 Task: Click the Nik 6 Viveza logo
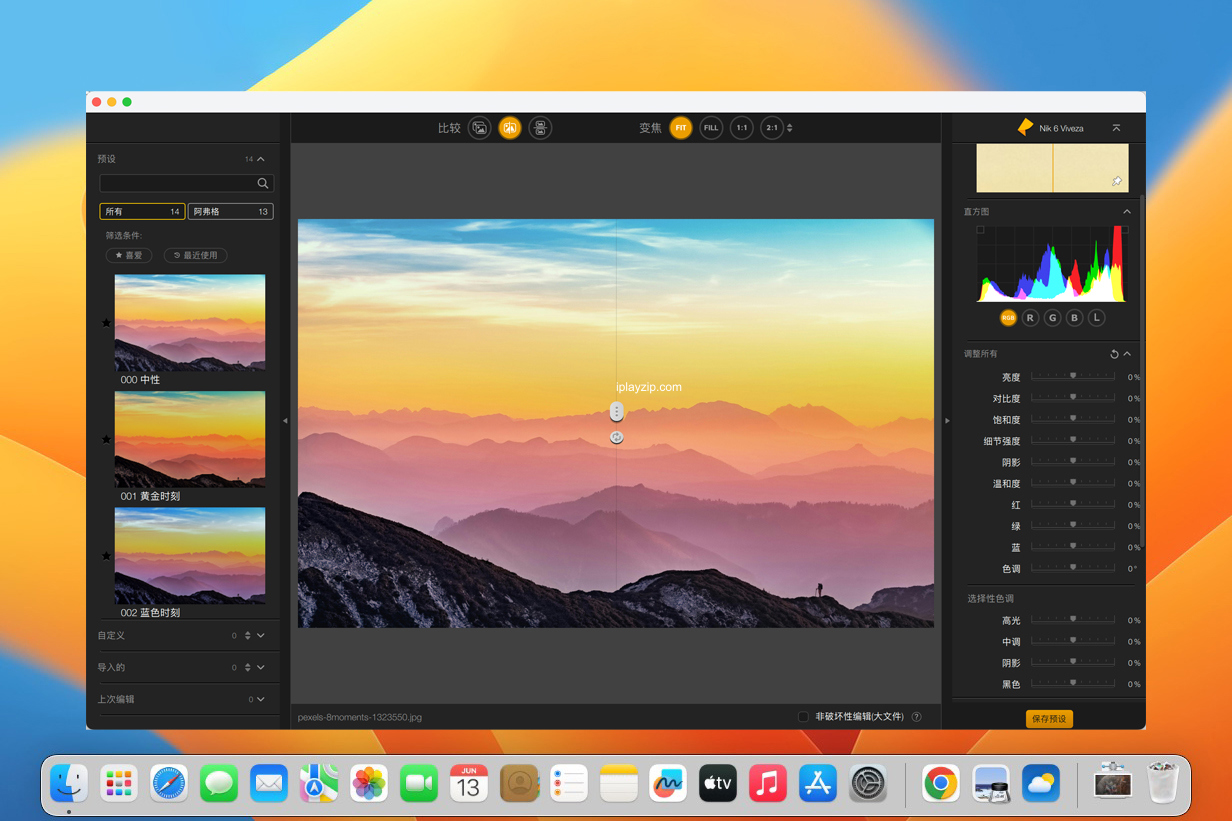tap(1025, 127)
